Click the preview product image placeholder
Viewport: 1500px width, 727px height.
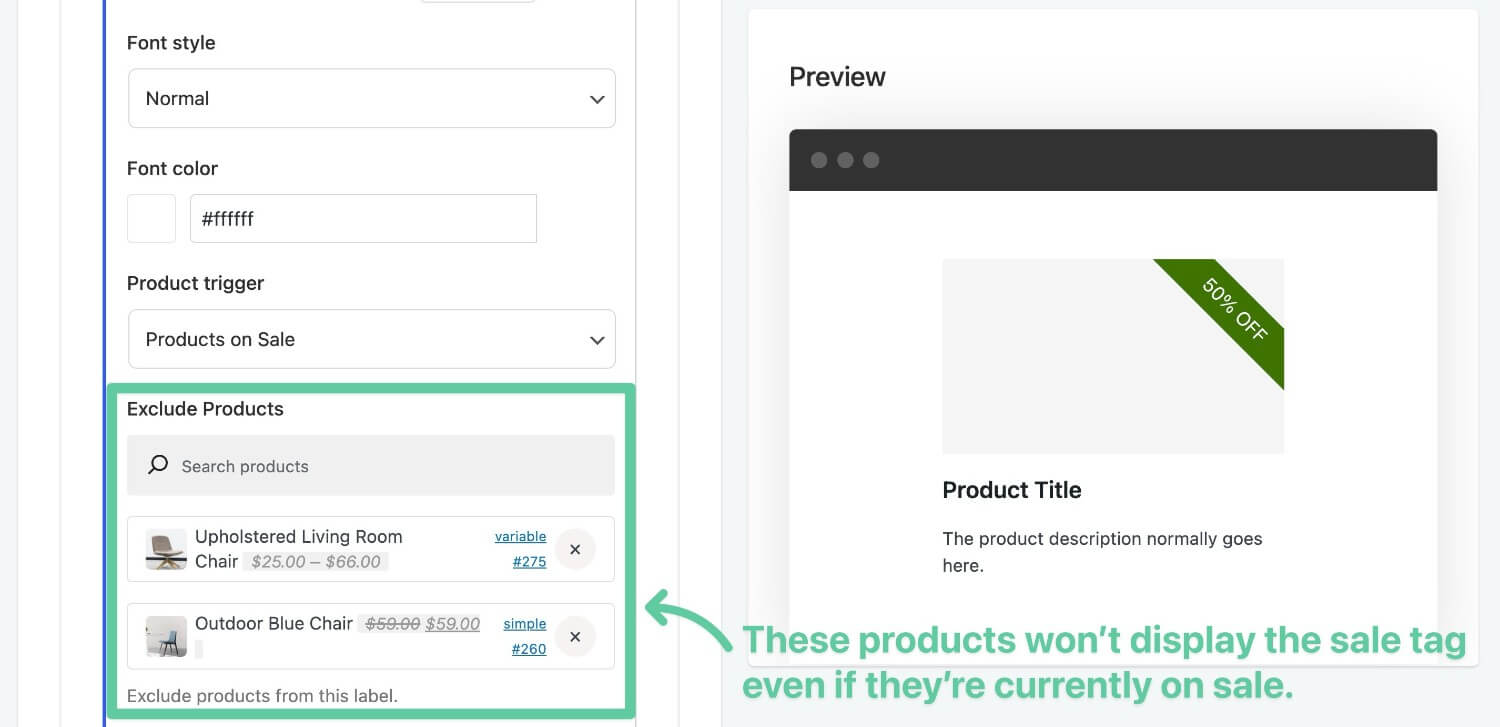[x=1113, y=356]
